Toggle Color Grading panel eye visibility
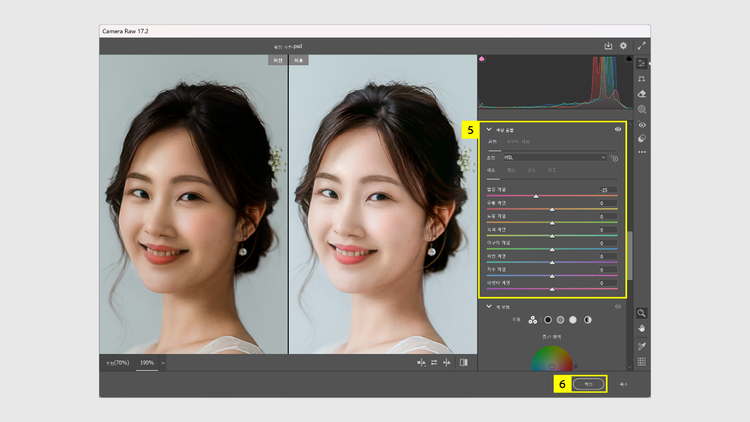This screenshot has width=750, height=422. click(x=617, y=306)
